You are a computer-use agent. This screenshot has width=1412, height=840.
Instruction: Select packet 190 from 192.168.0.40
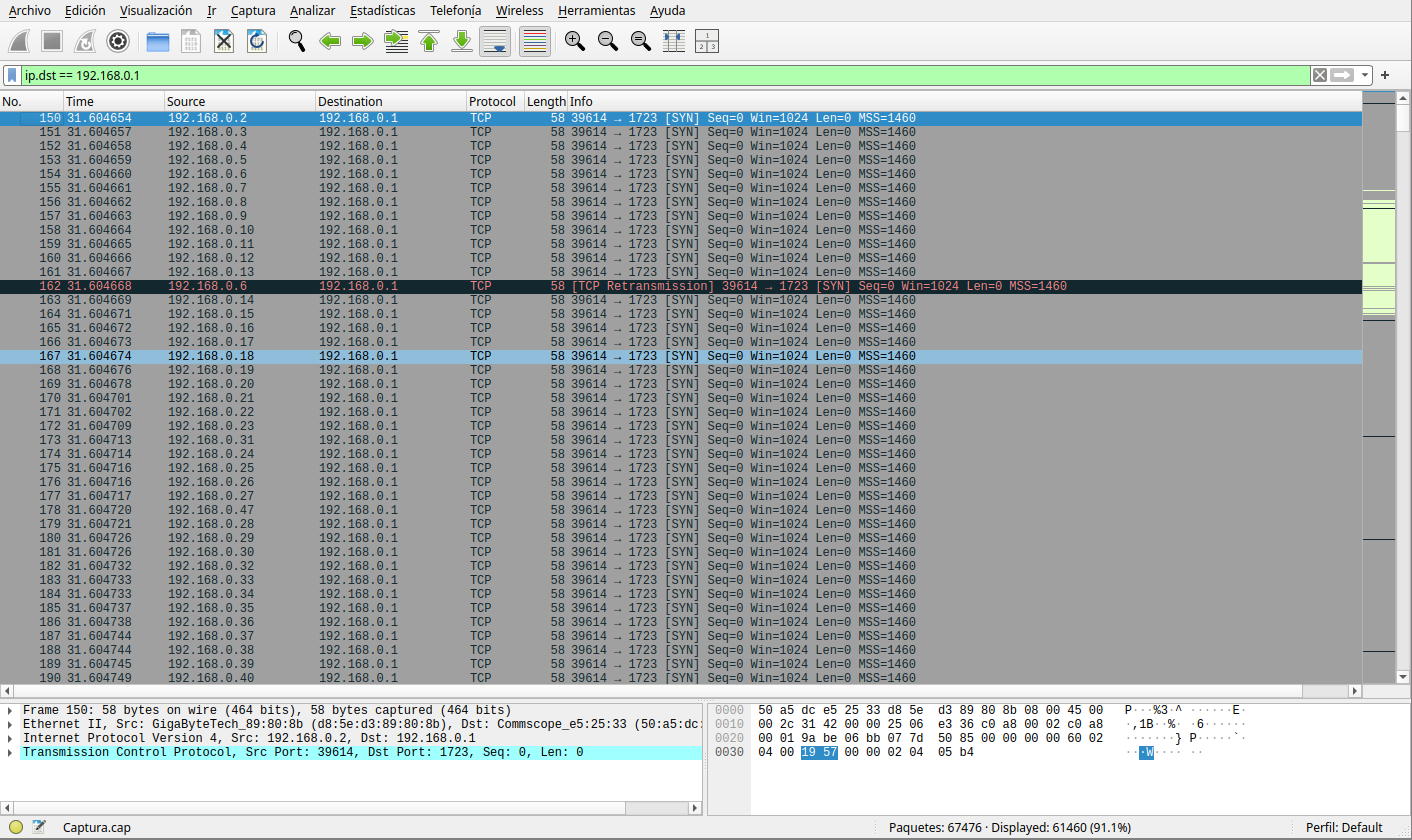pyautogui.click(x=681, y=678)
